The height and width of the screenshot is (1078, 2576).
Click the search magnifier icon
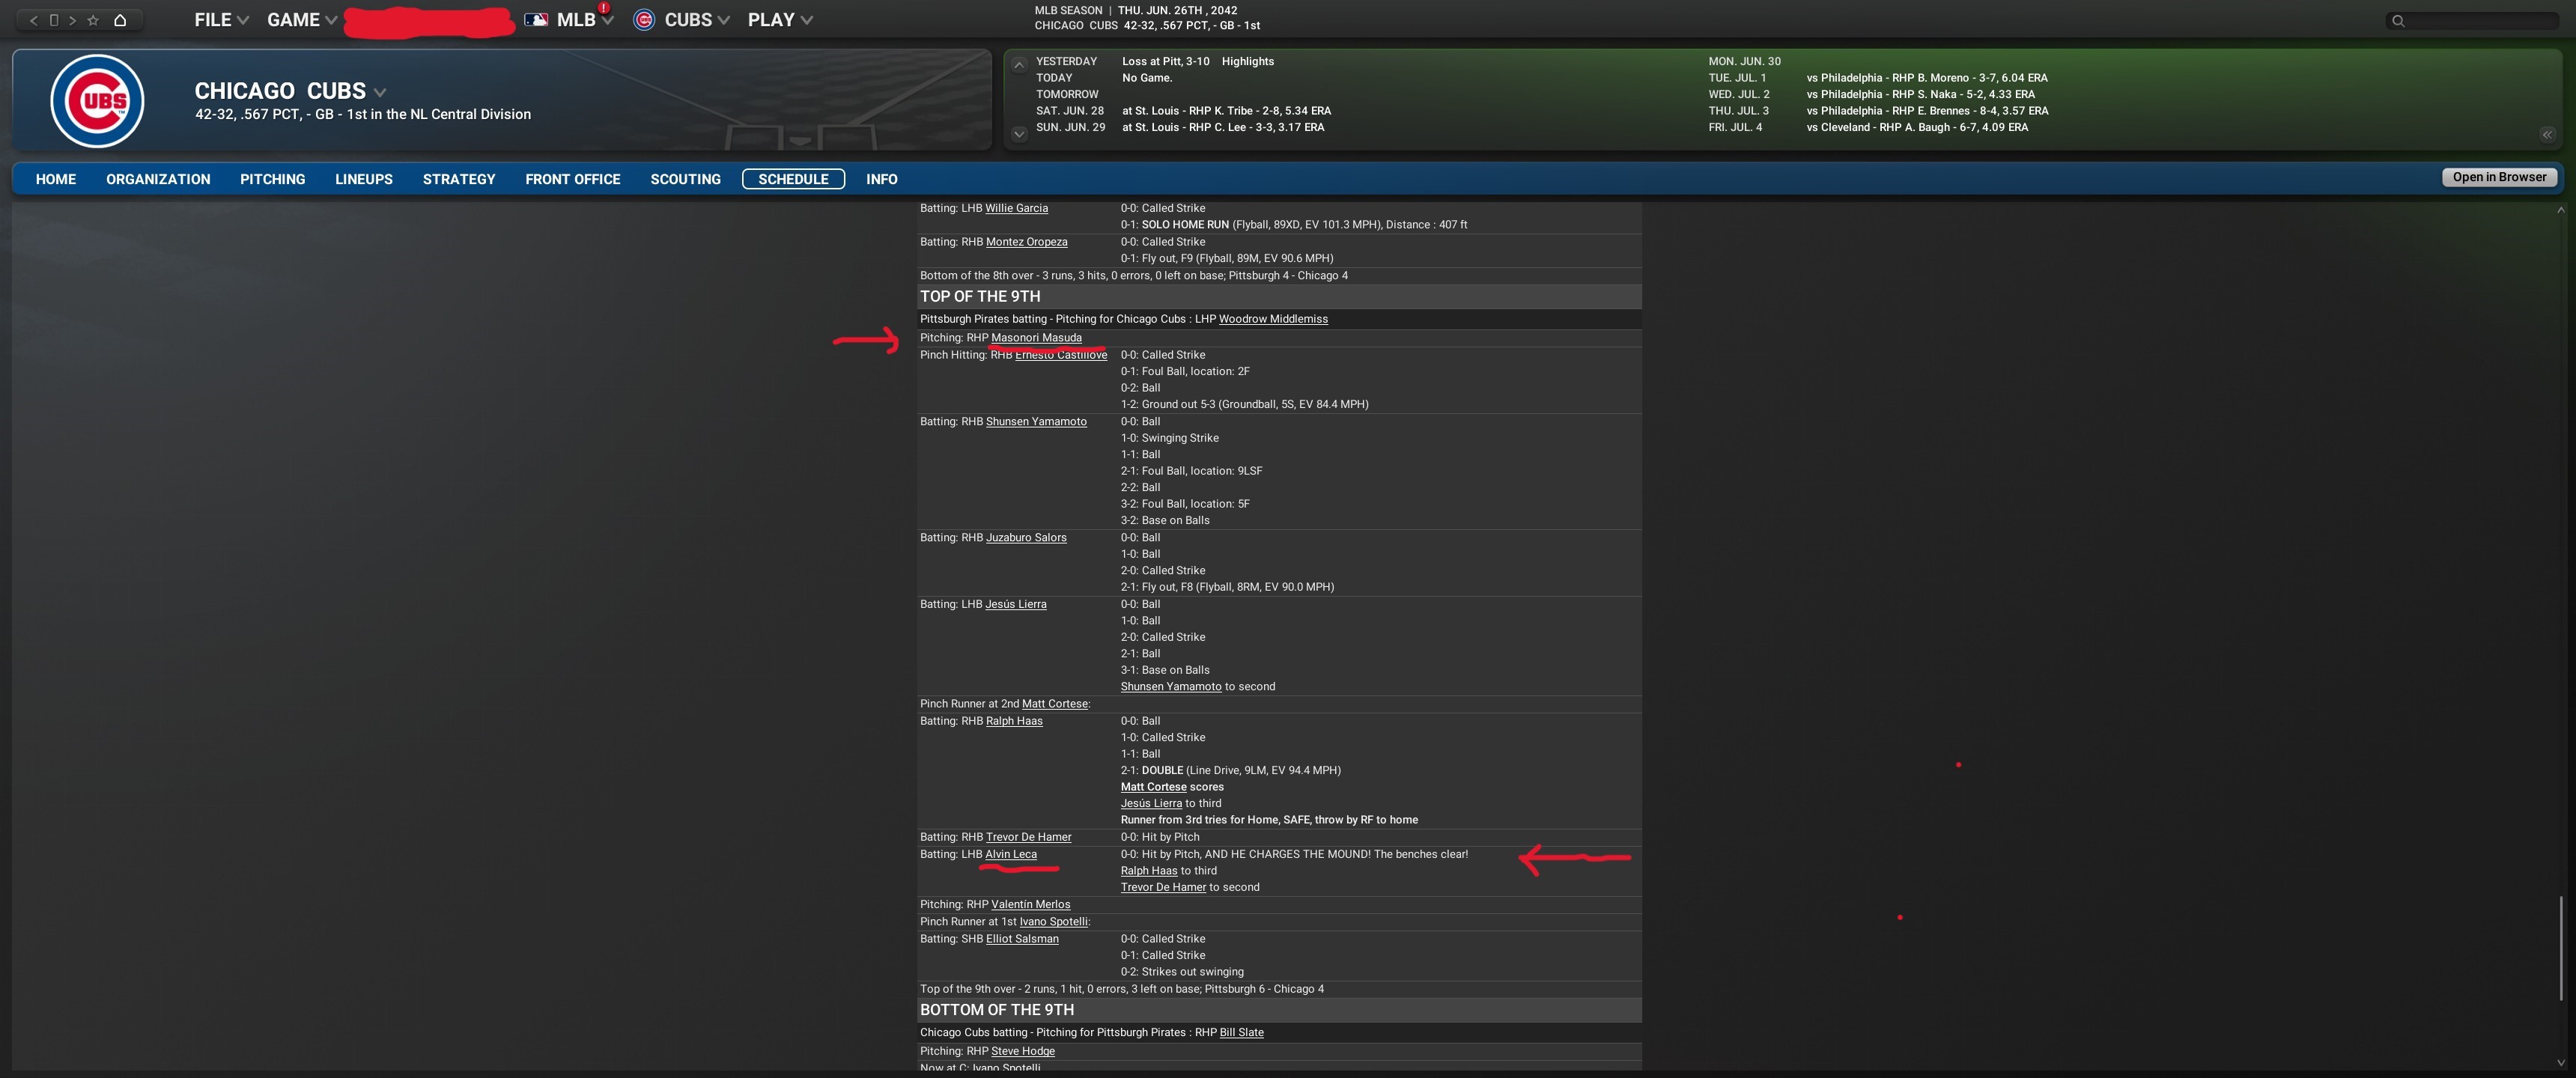tap(2397, 21)
